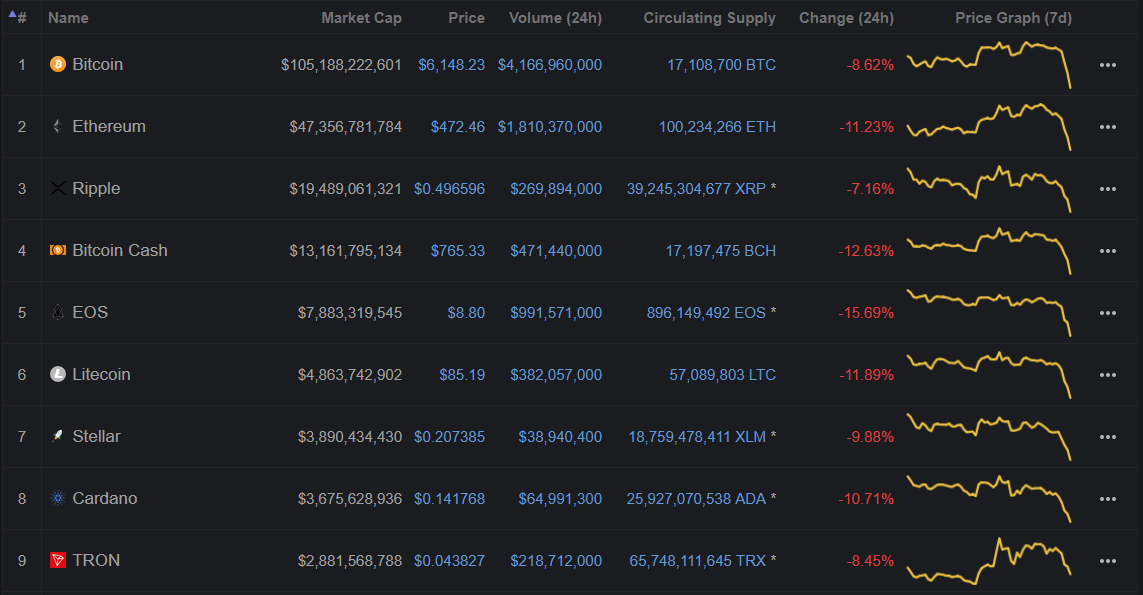The height and width of the screenshot is (595, 1143).
Task: Click EOS price $8.80
Action: pos(466,313)
